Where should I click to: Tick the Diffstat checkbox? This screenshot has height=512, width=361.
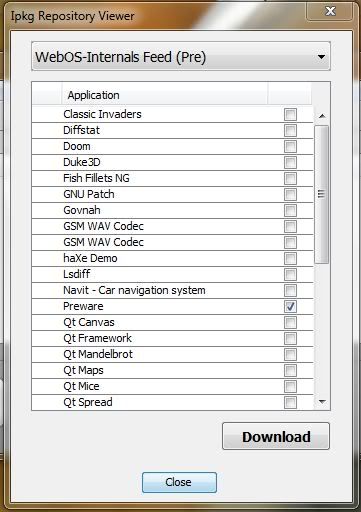click(290, 130)
